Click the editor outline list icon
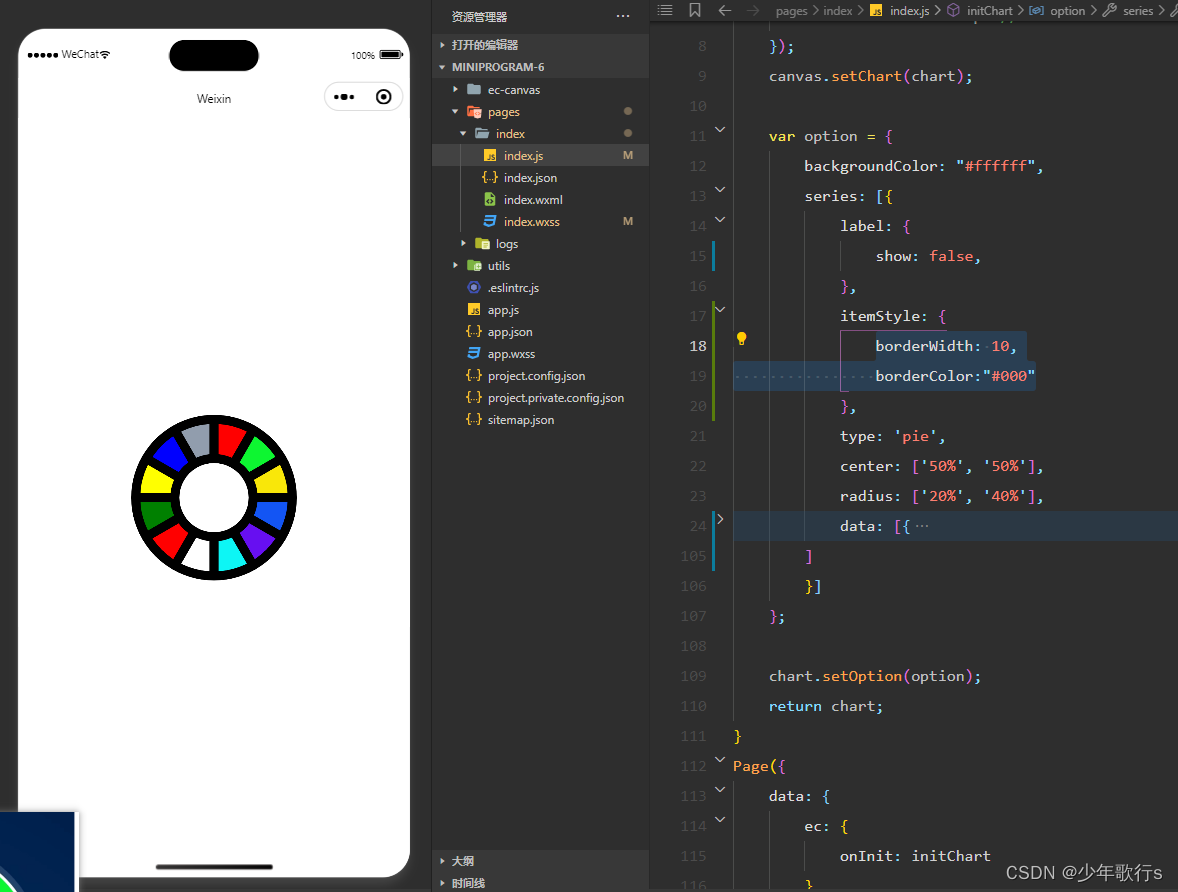Screen dimensions: 1178x892 [665, 11]
